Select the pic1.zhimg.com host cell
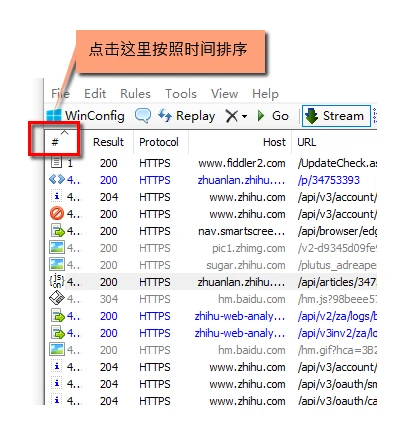Image resolution: width=407 pixels, height=435 pixels. click(249, 248)
